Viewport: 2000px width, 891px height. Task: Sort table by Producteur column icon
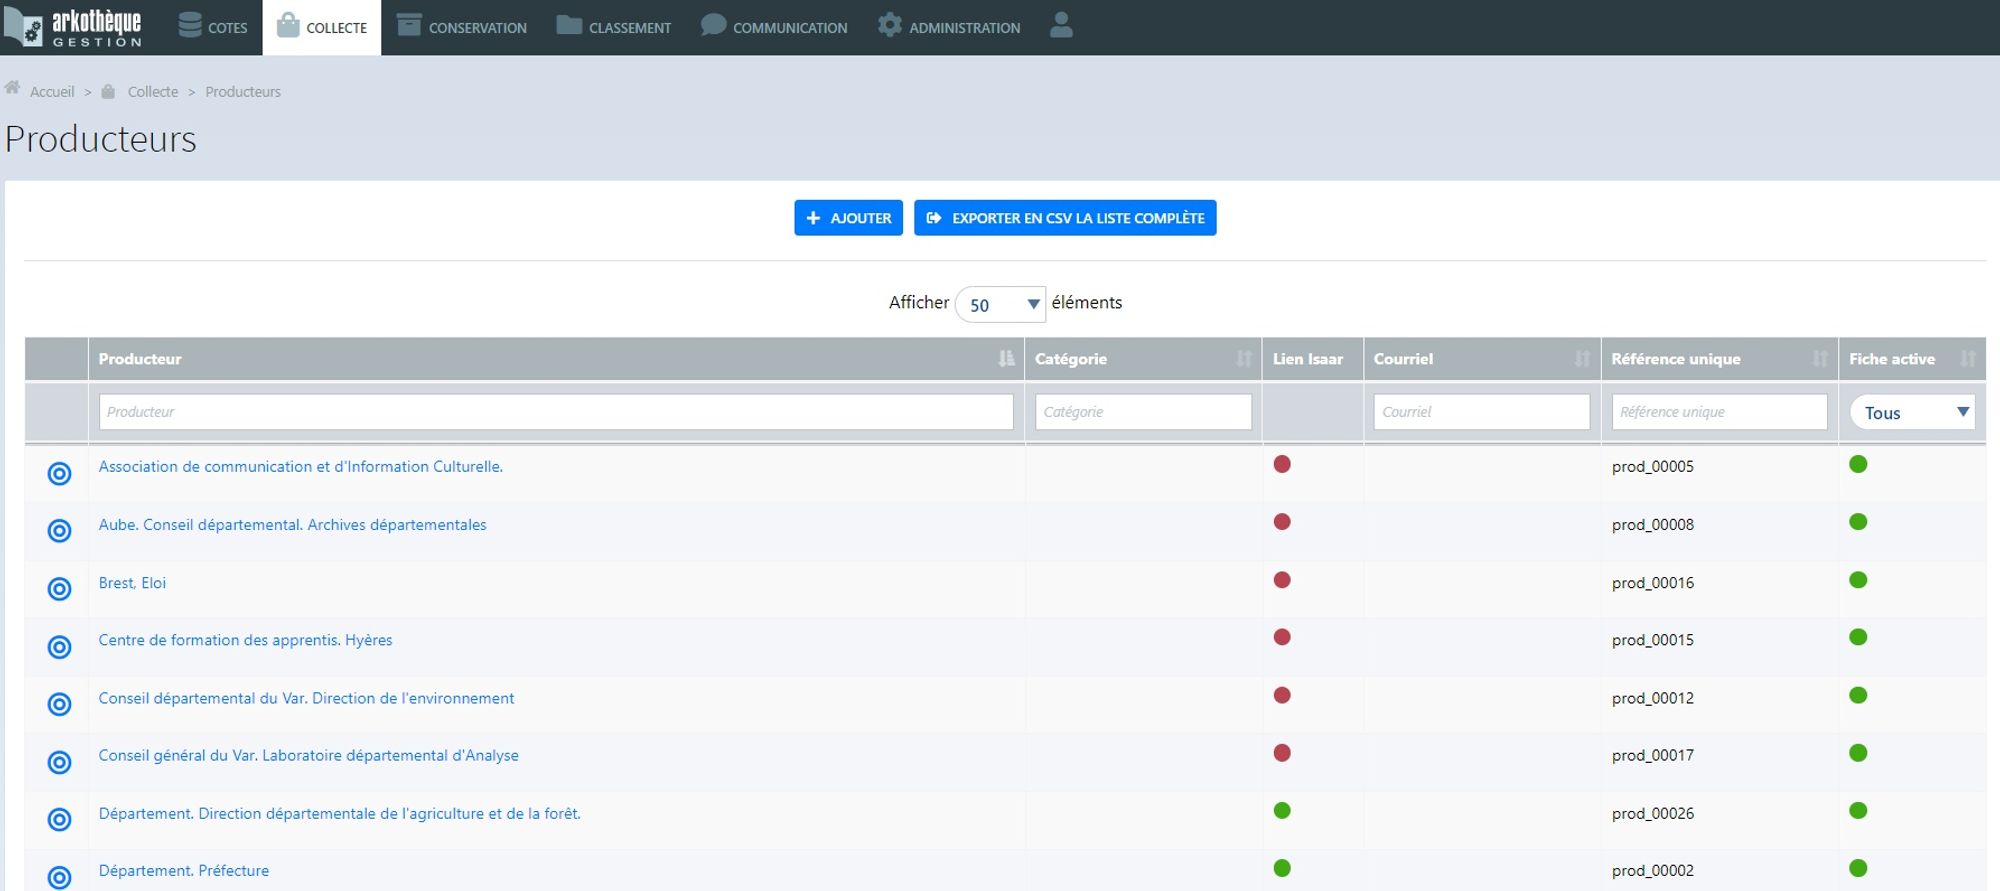point(1005,359)
